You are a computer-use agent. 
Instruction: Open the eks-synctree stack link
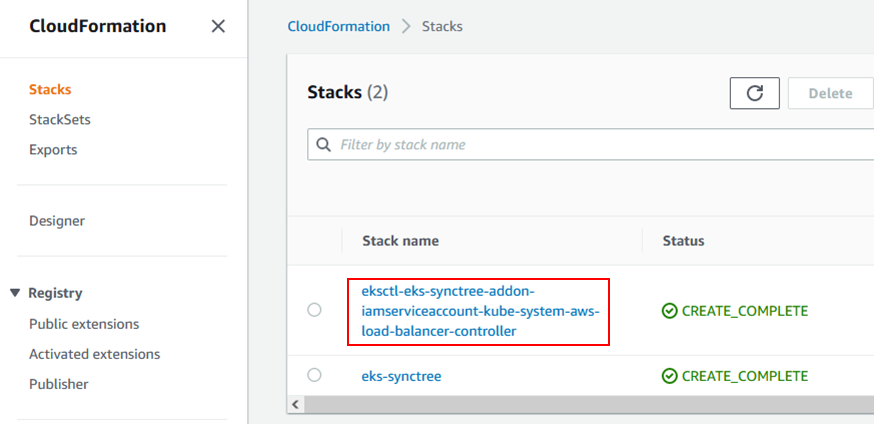pyautogui.click(x=401, y=376)
